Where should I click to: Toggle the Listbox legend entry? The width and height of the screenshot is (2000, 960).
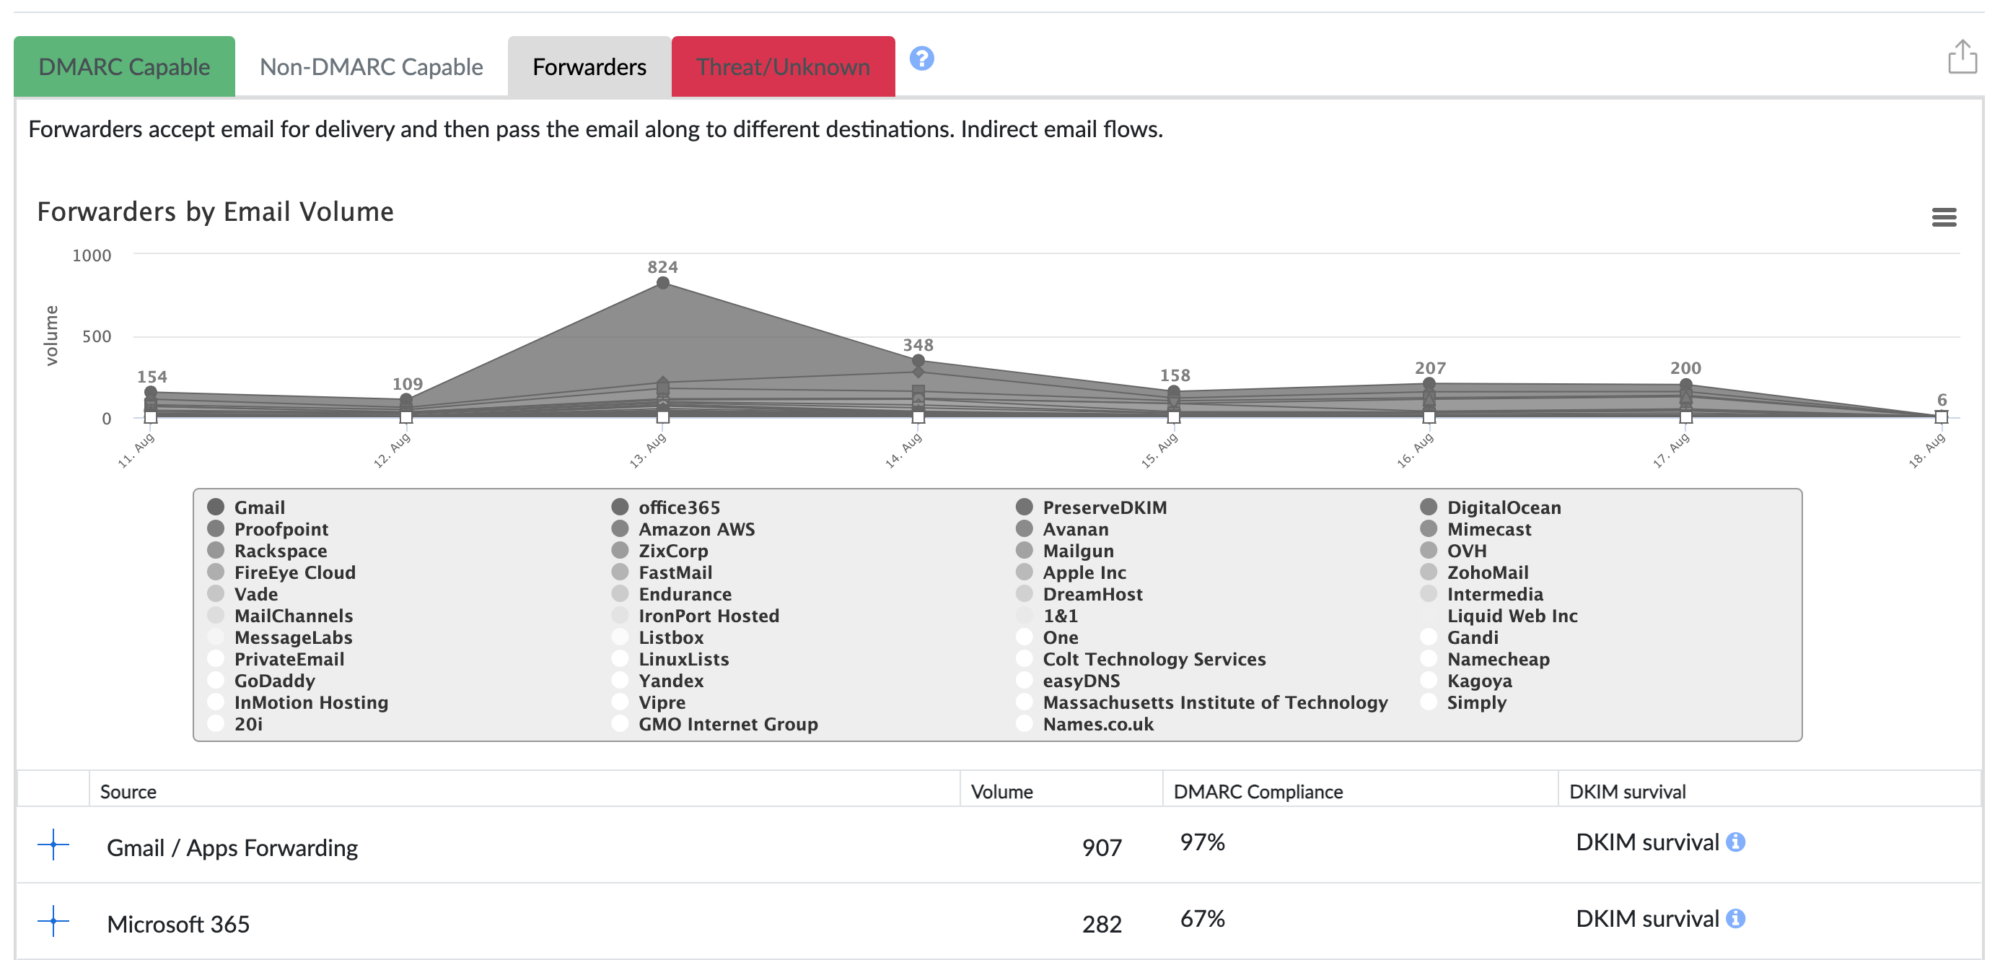(x=657, y=637)
